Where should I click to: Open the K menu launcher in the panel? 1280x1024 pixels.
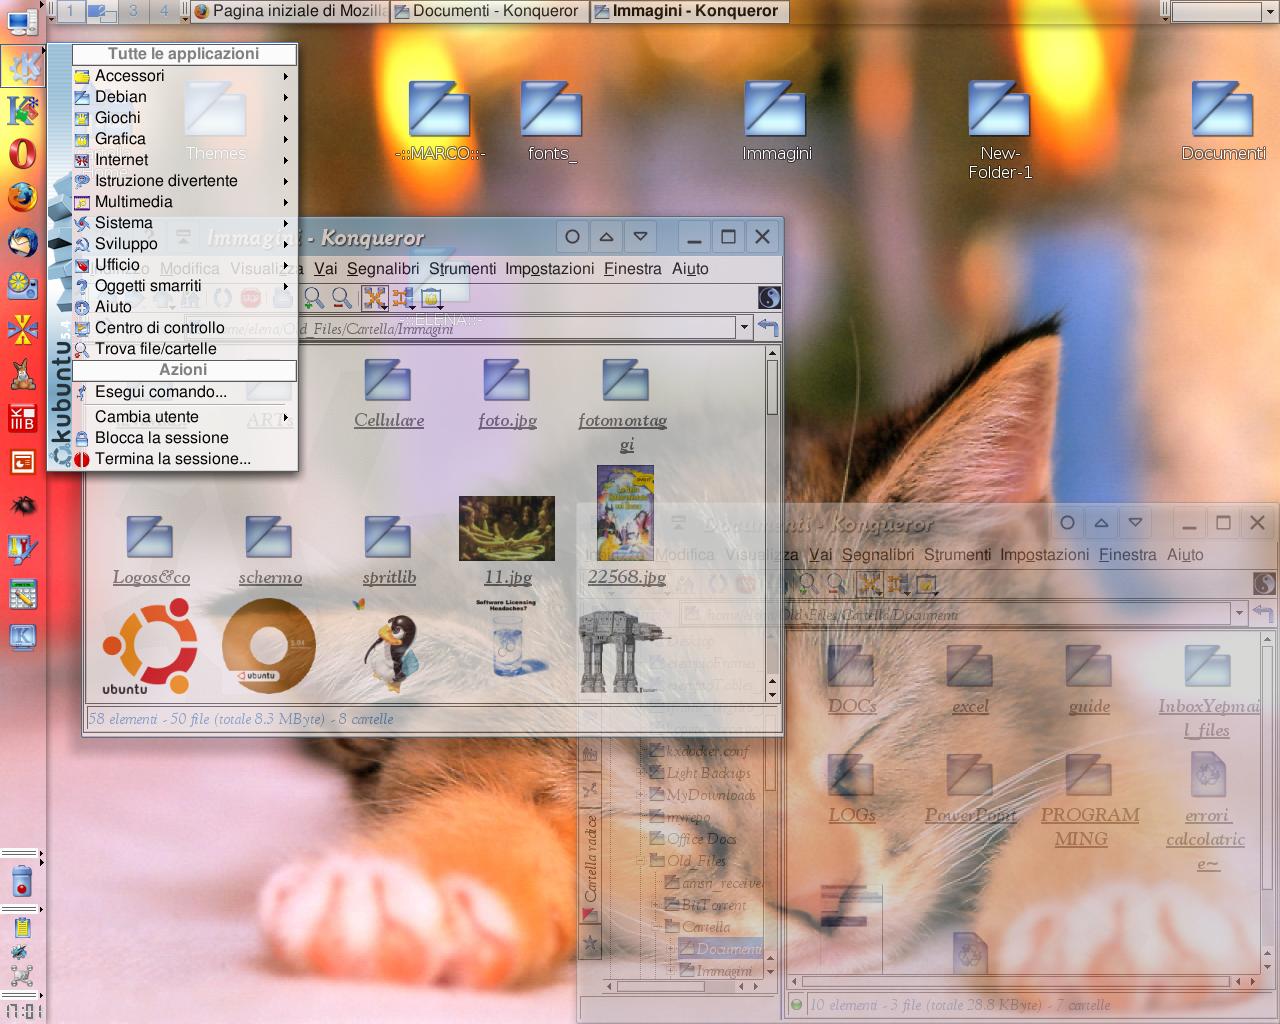pos(22,67)
